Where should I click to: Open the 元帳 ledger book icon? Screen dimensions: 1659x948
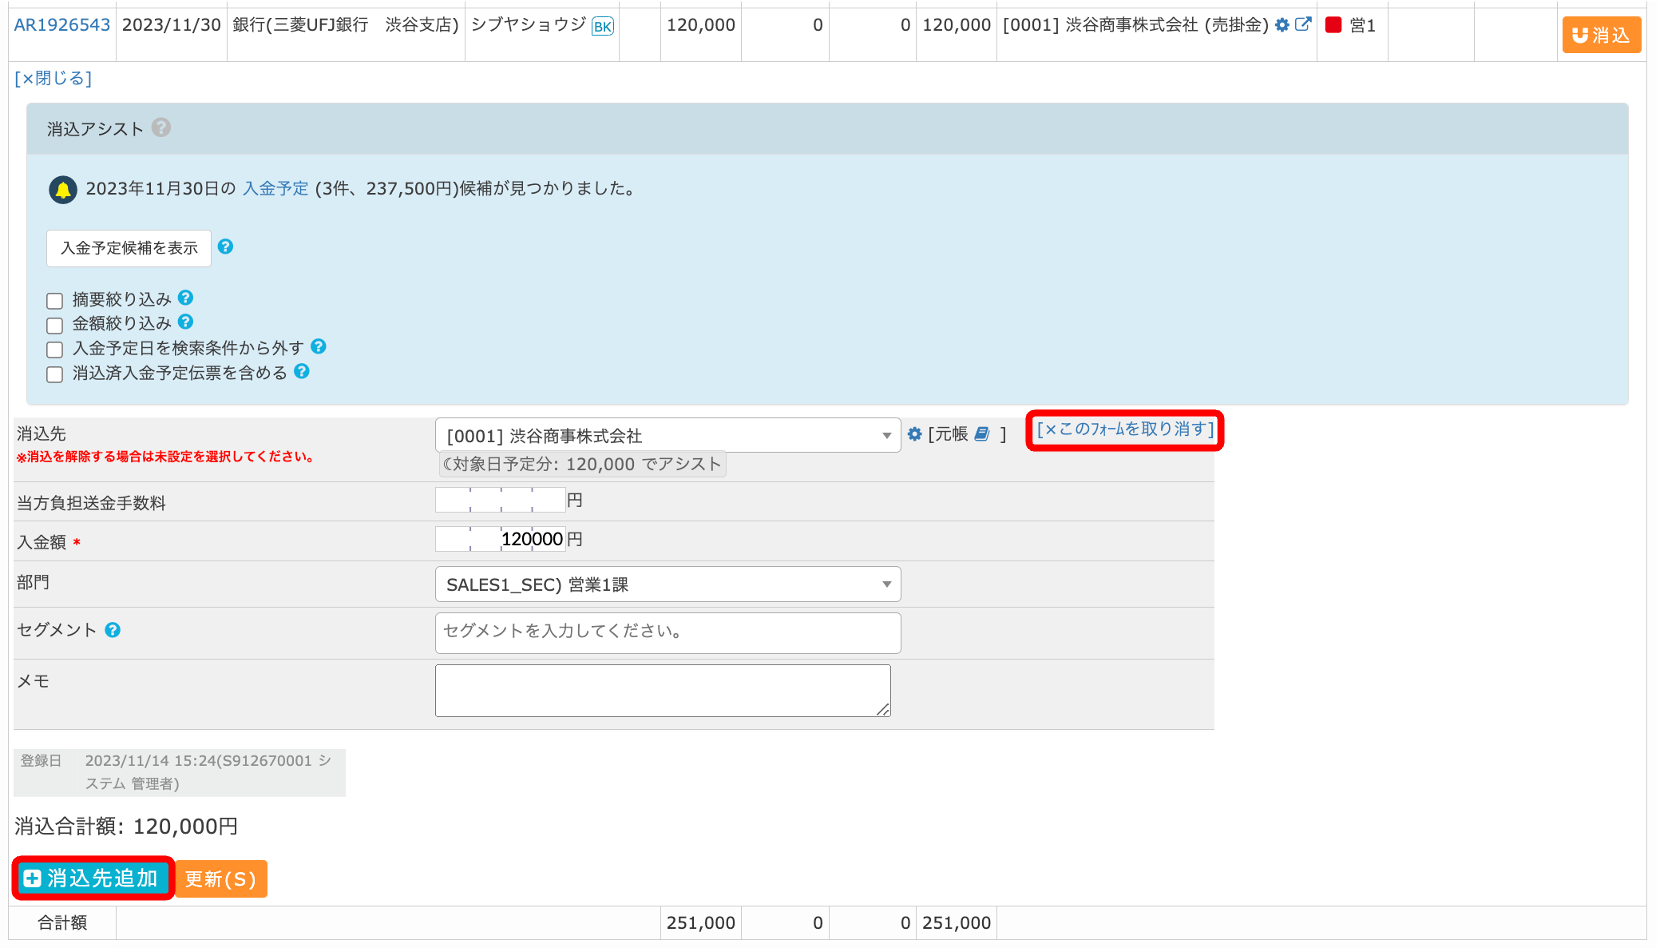point(982,434)
